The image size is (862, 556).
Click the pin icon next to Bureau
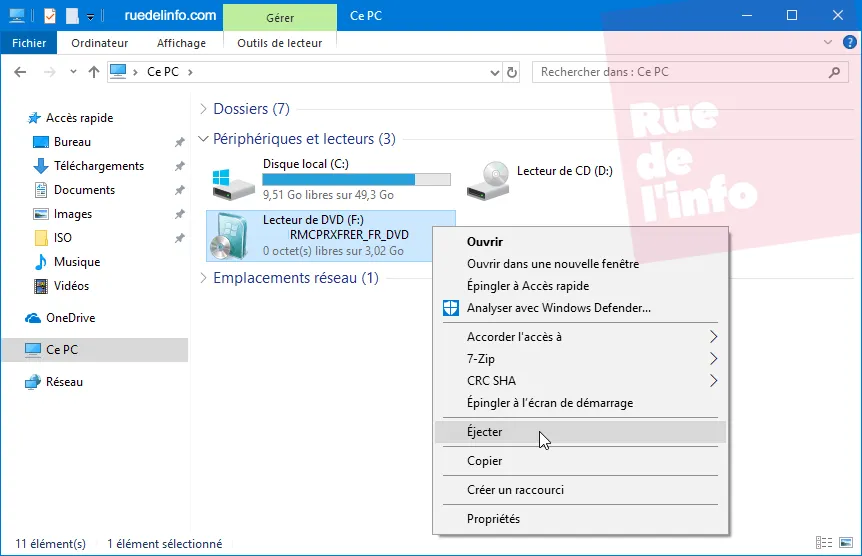pyautogui.click(x=179, y=142)
